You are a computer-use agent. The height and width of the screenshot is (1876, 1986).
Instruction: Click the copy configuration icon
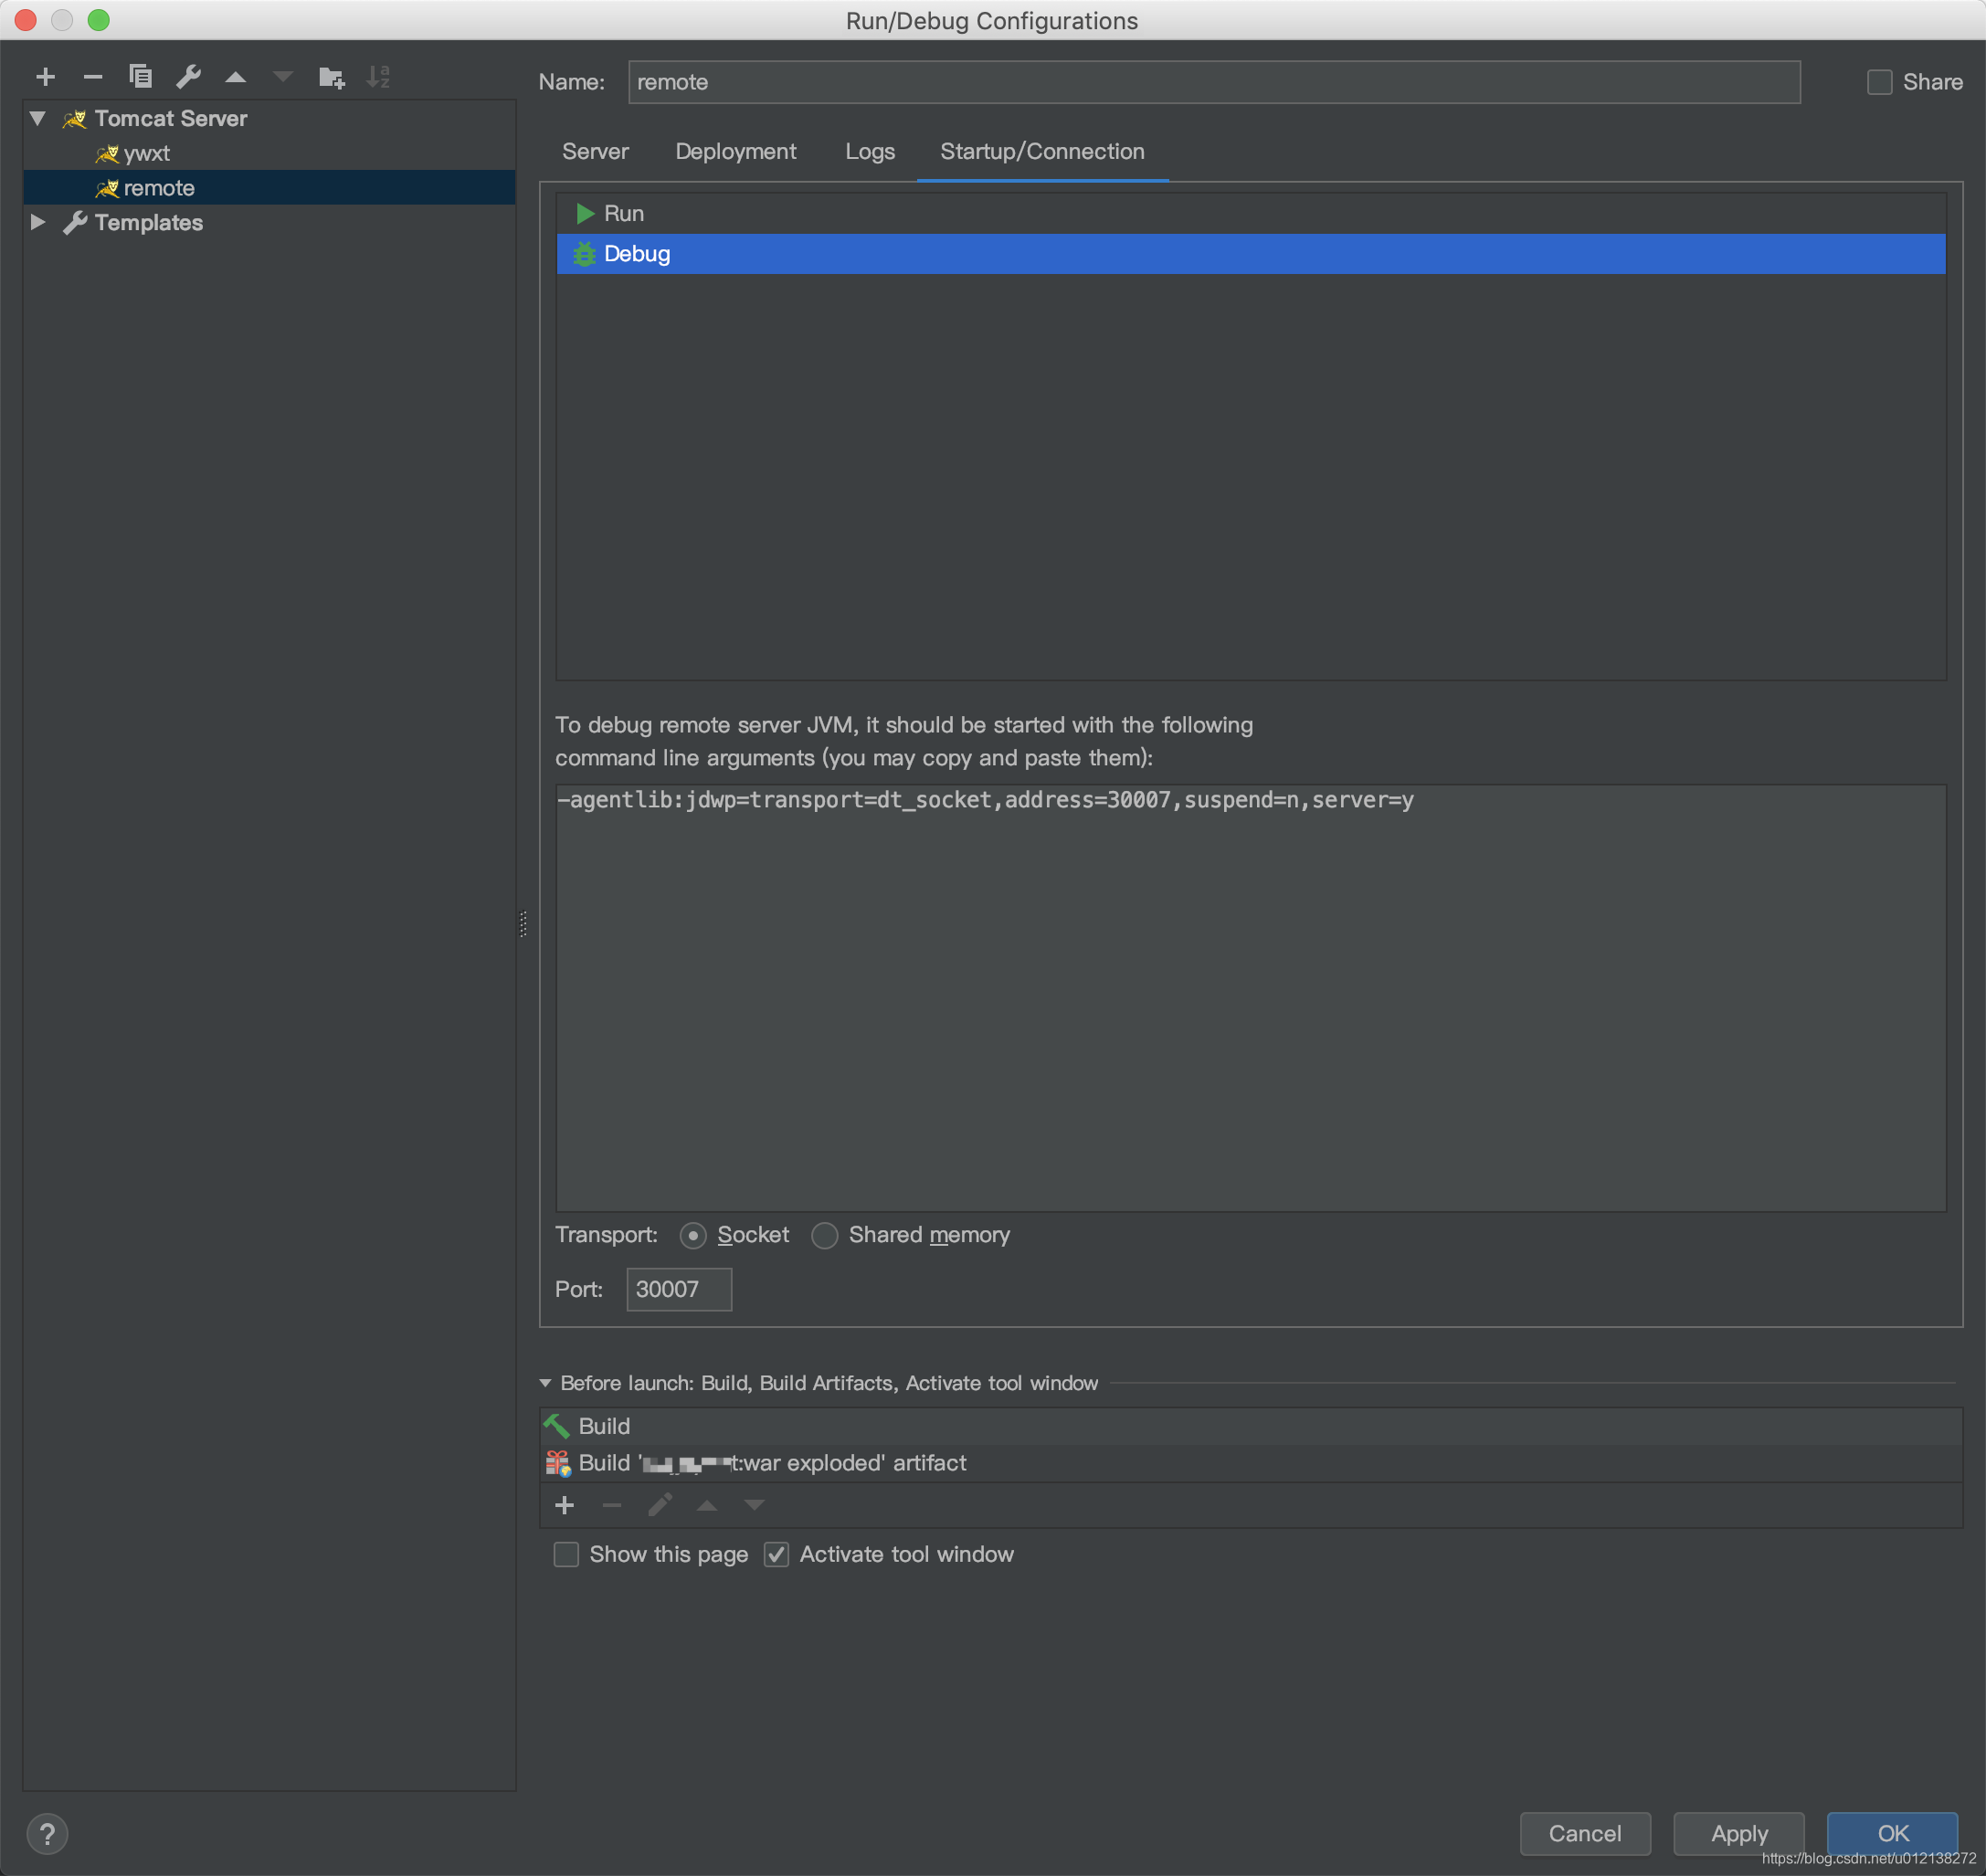pyautogui.click(x=140, y=78)
